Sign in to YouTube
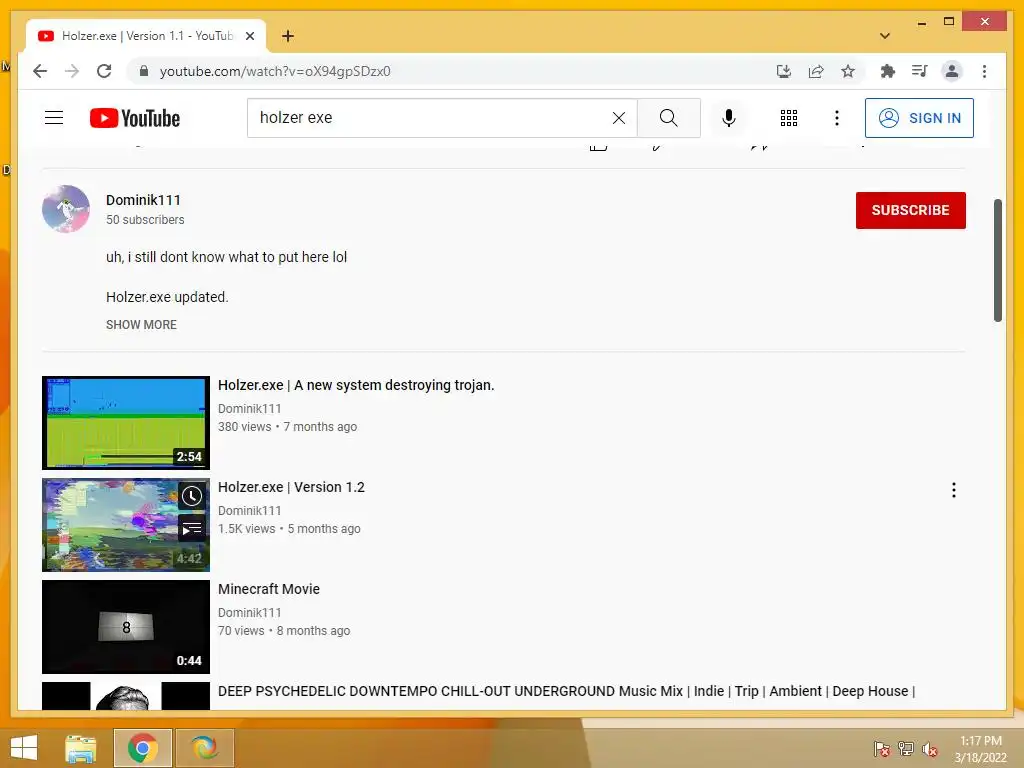Screen dimensions: 1024x768 (x=919, y=118)
